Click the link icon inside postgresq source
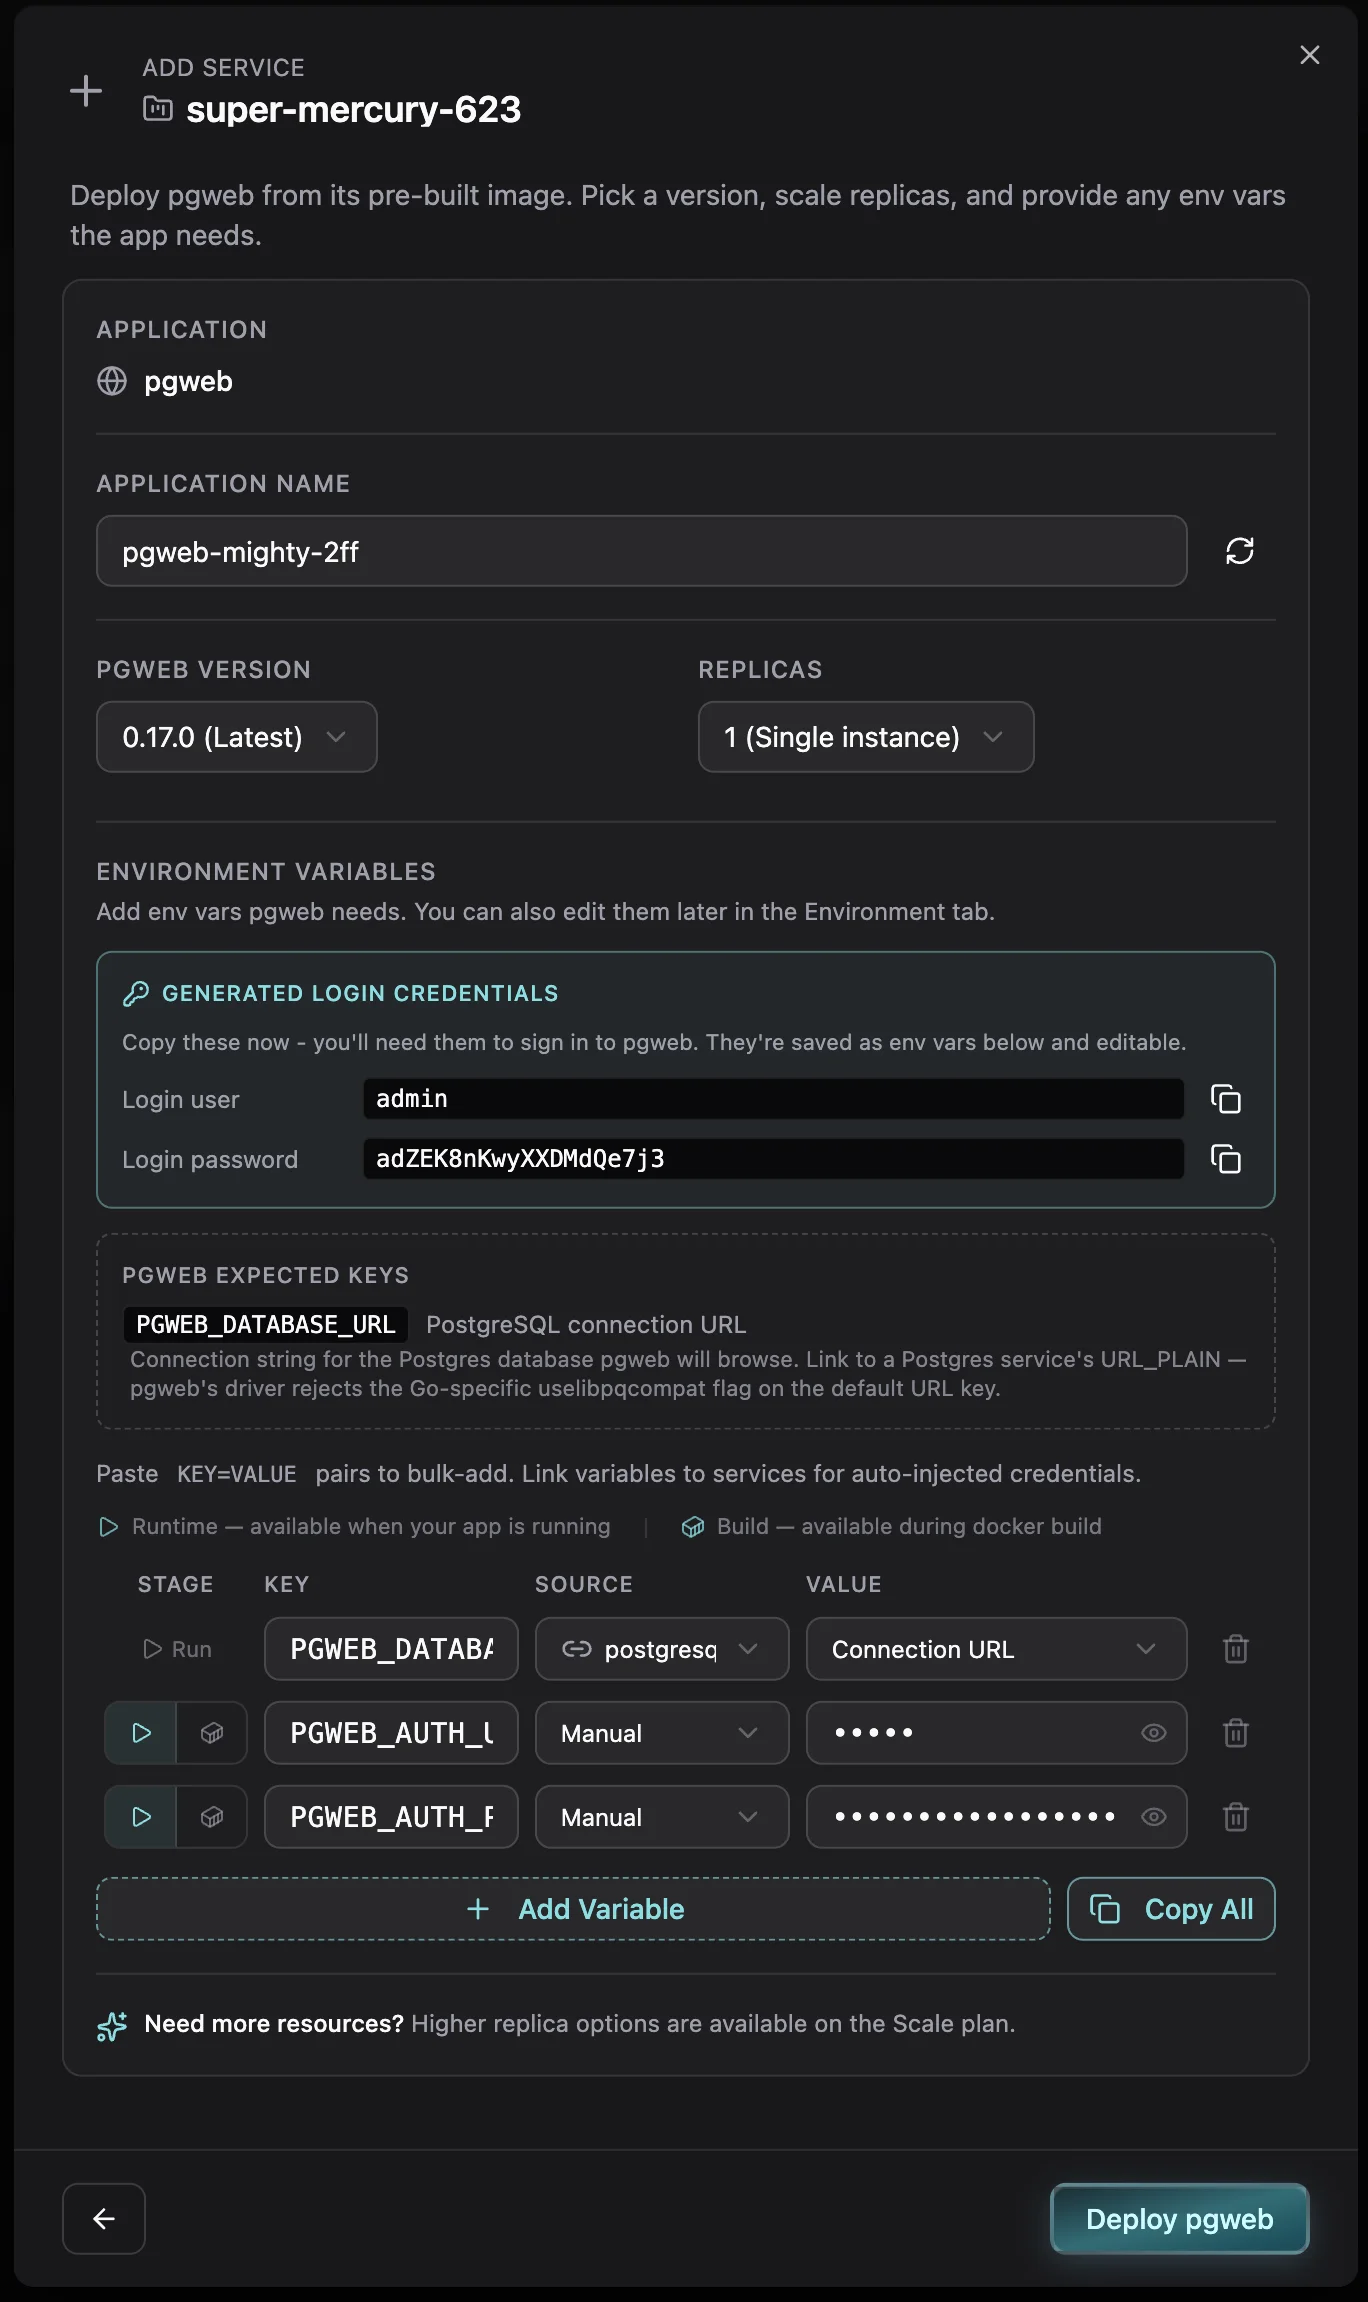 577,1649
